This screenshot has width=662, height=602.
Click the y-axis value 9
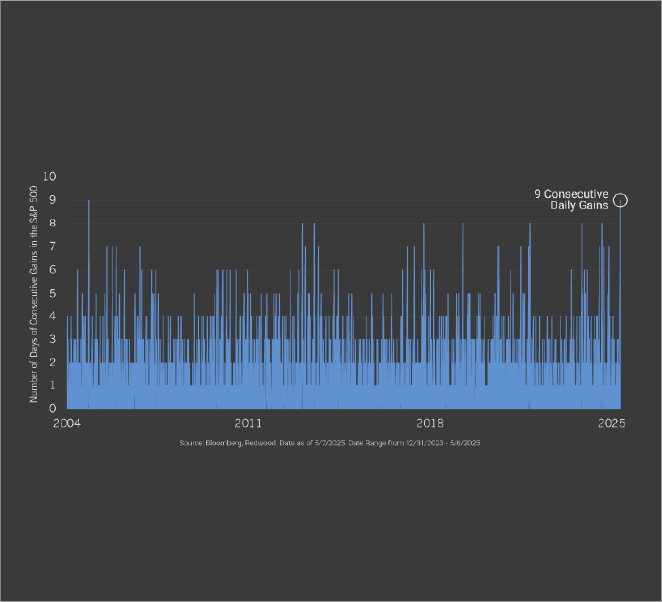click(53, 200)
